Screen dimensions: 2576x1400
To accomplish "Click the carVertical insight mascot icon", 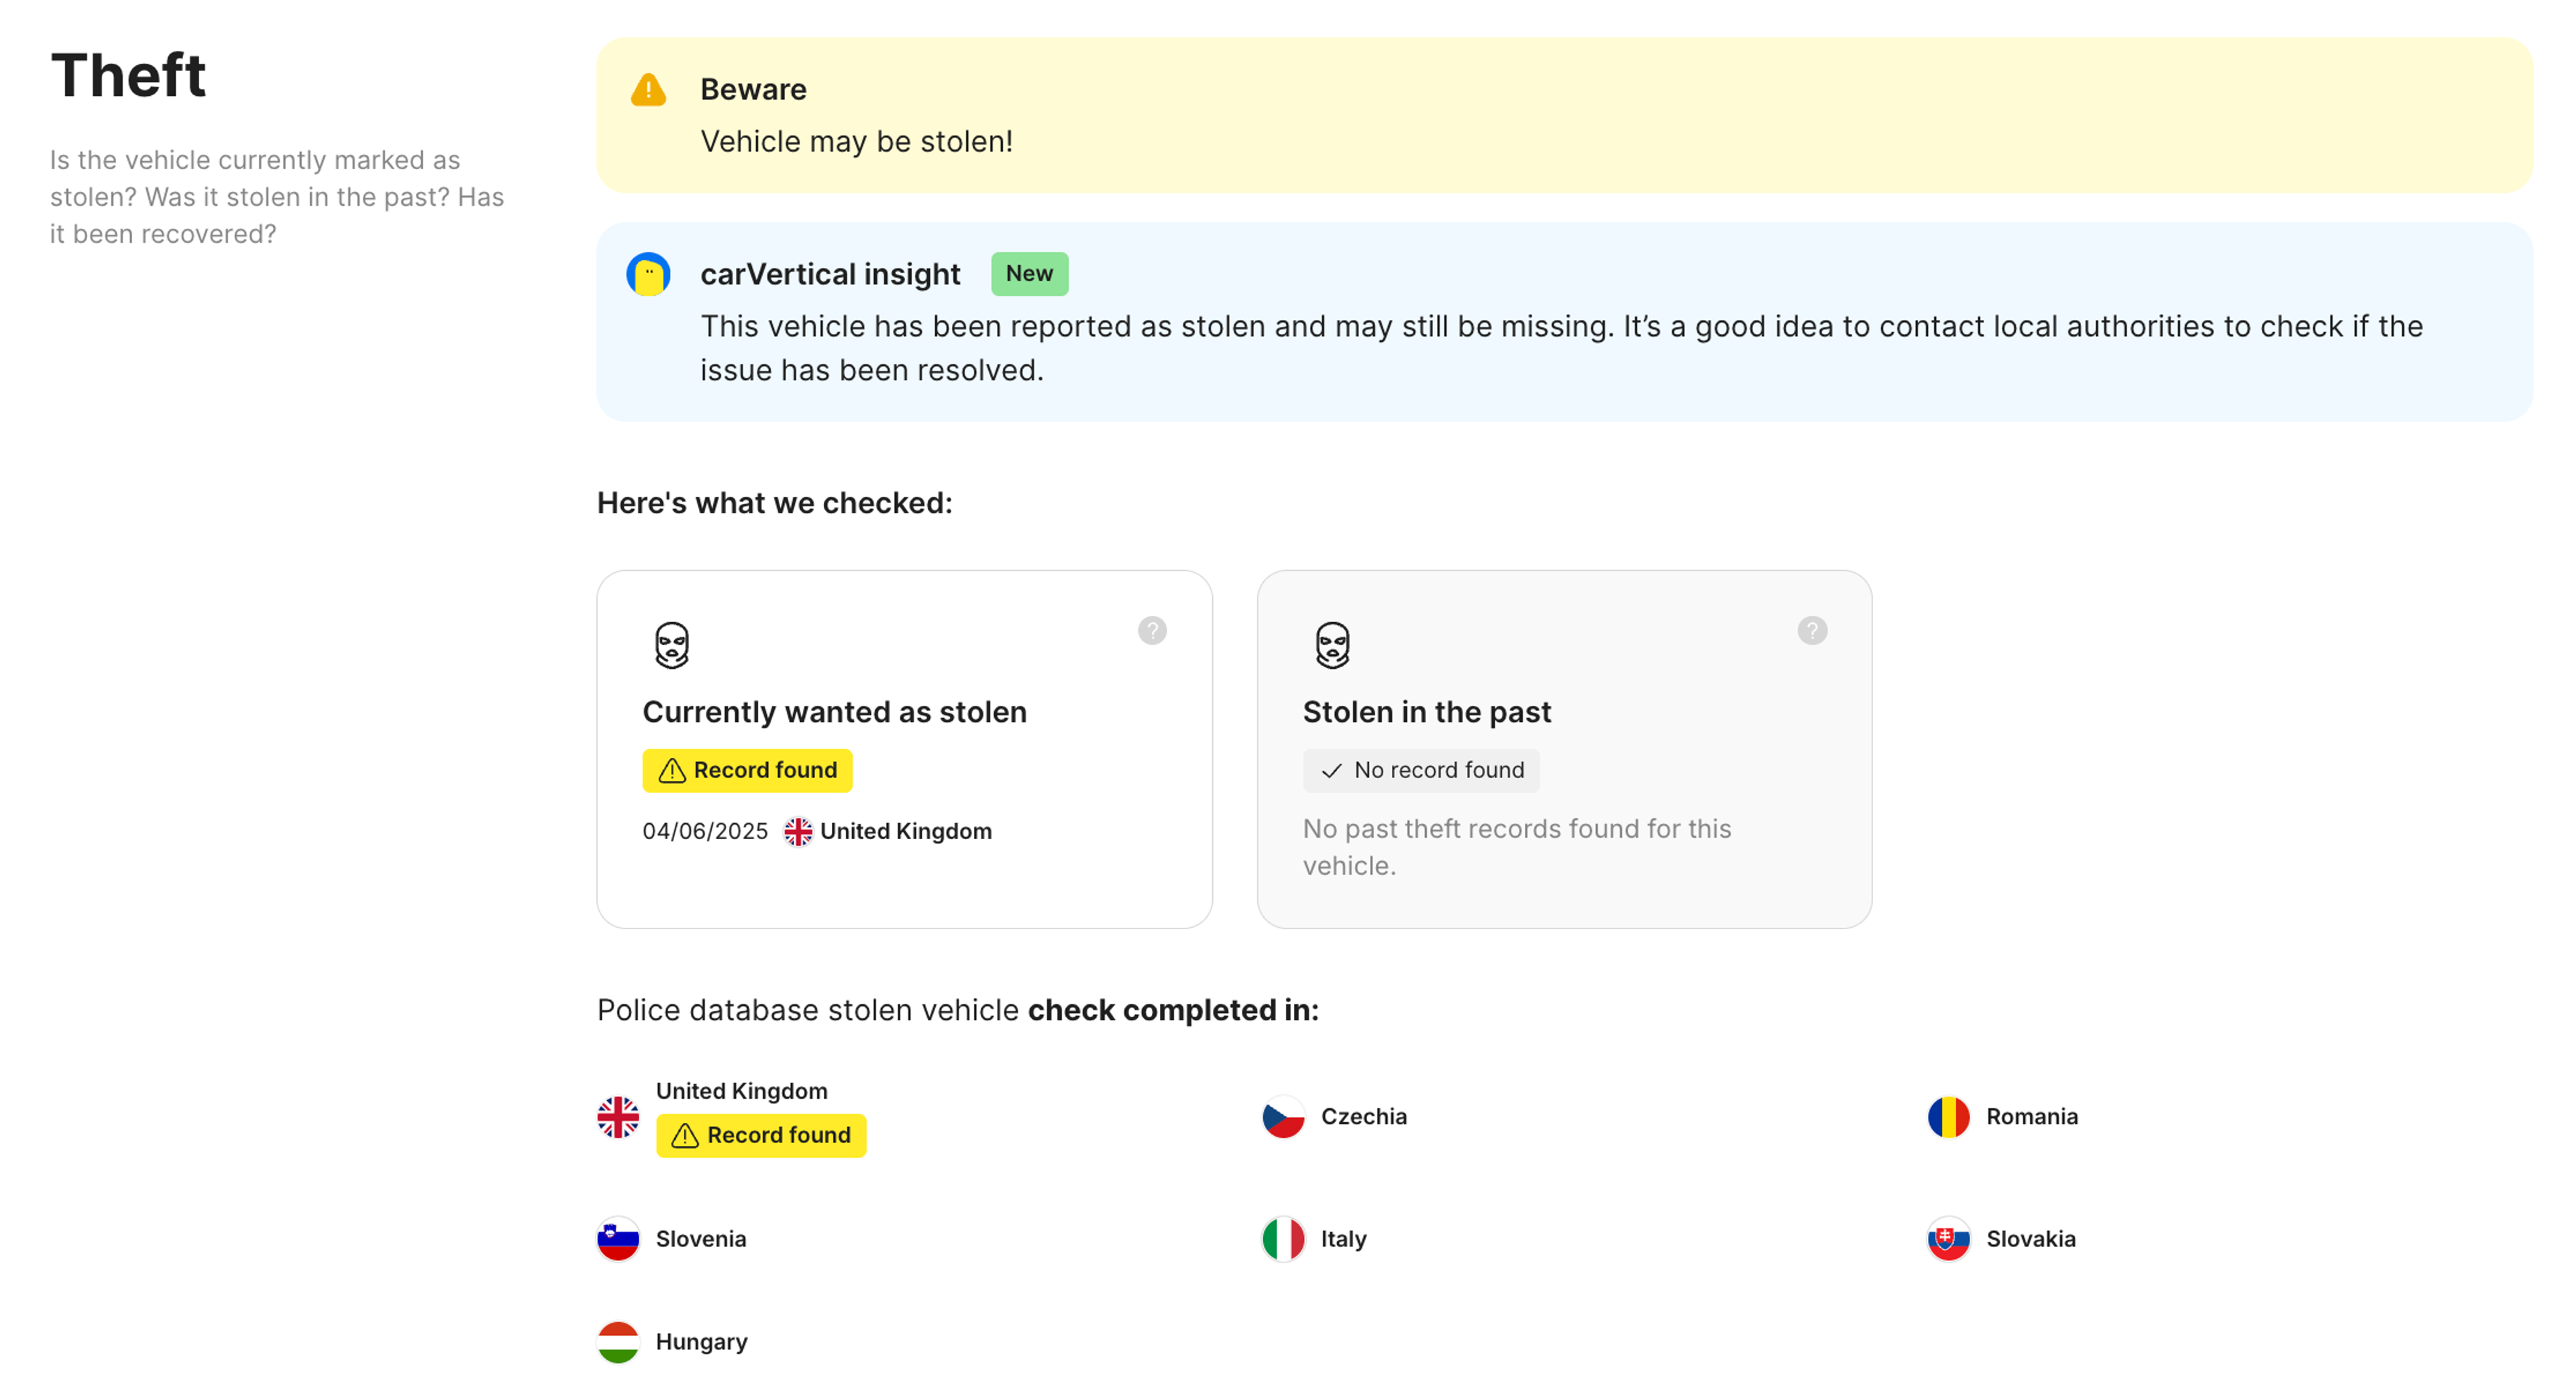I will [648, 274].
